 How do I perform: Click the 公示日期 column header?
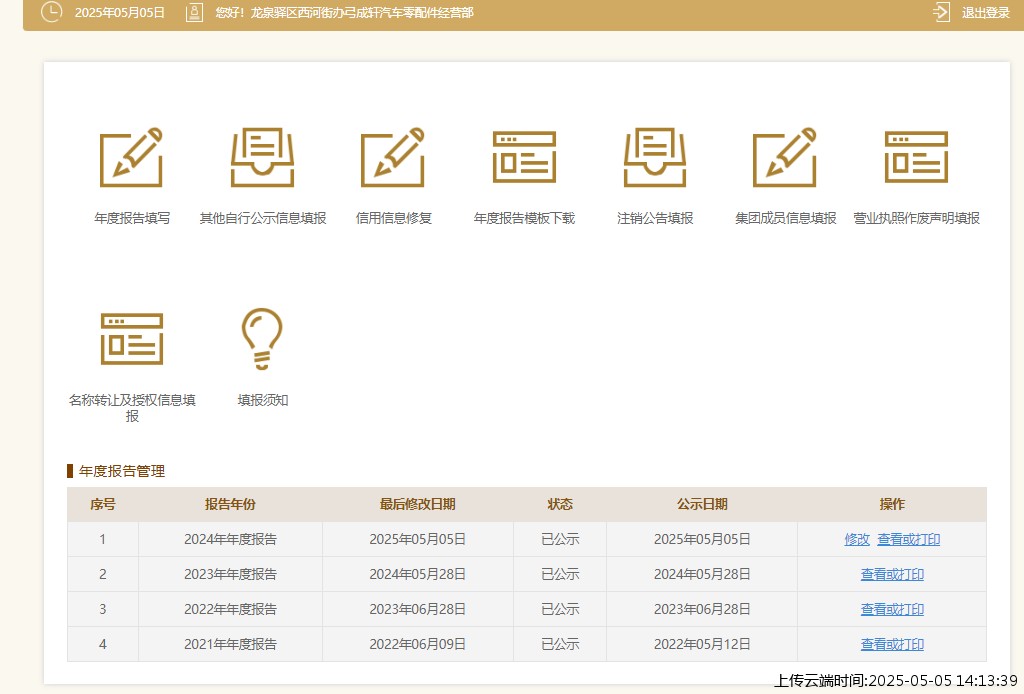pyautogui.click(x=702, y=504)
